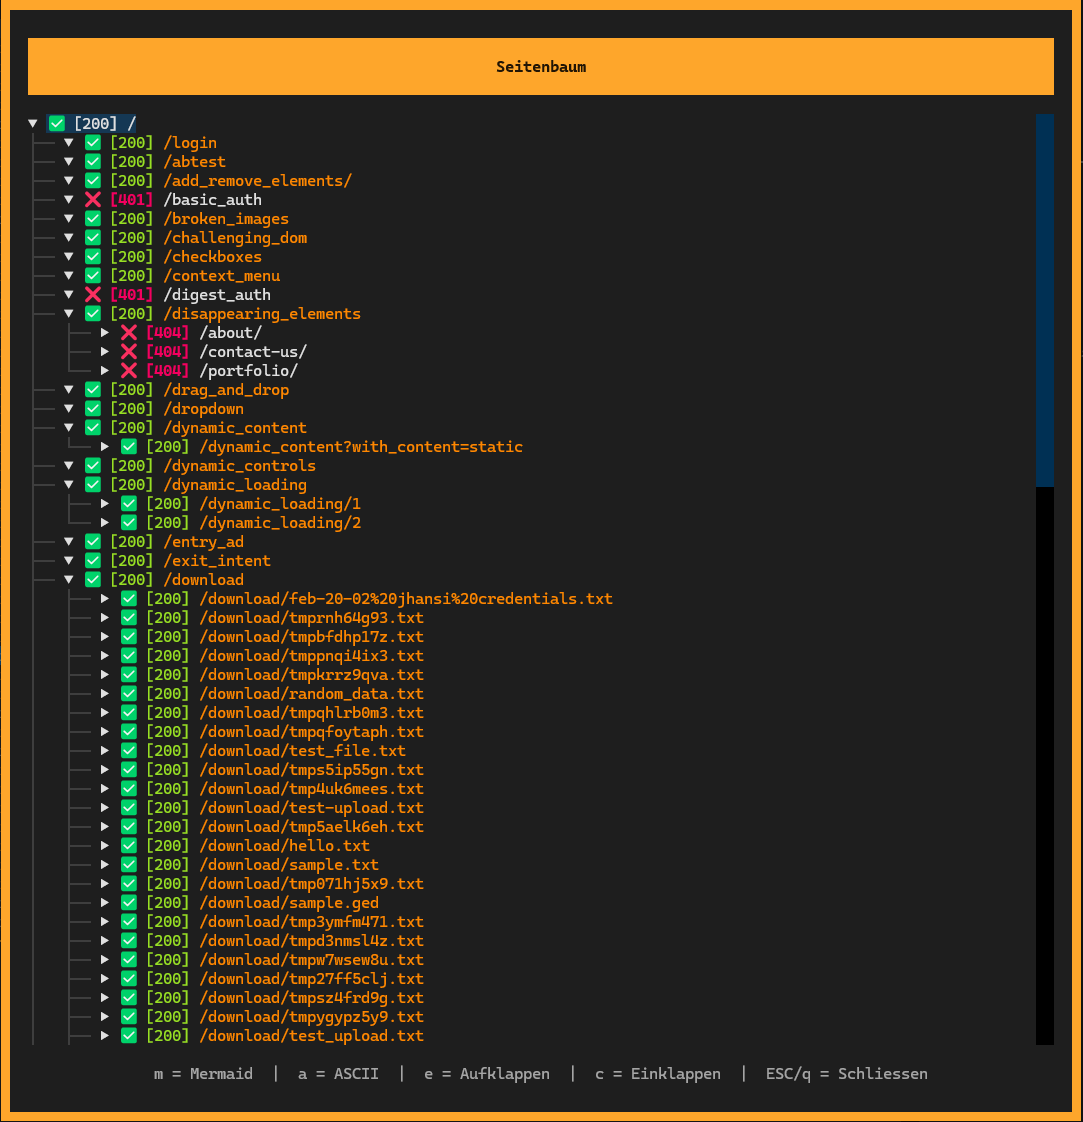Click the green check icon beside /login
Screen dimensions: 1083x1122
(92, 142)
